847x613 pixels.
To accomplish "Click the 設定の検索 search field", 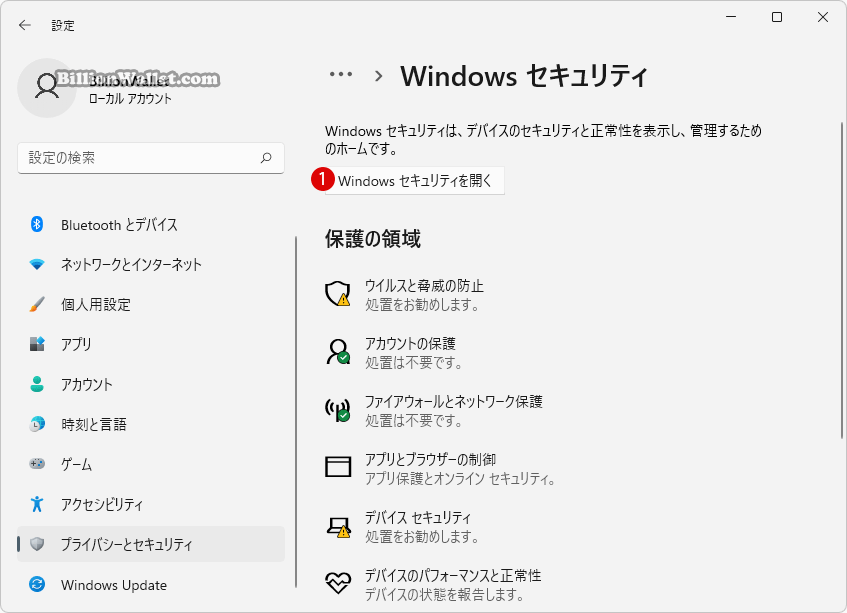I will point(151,158).
